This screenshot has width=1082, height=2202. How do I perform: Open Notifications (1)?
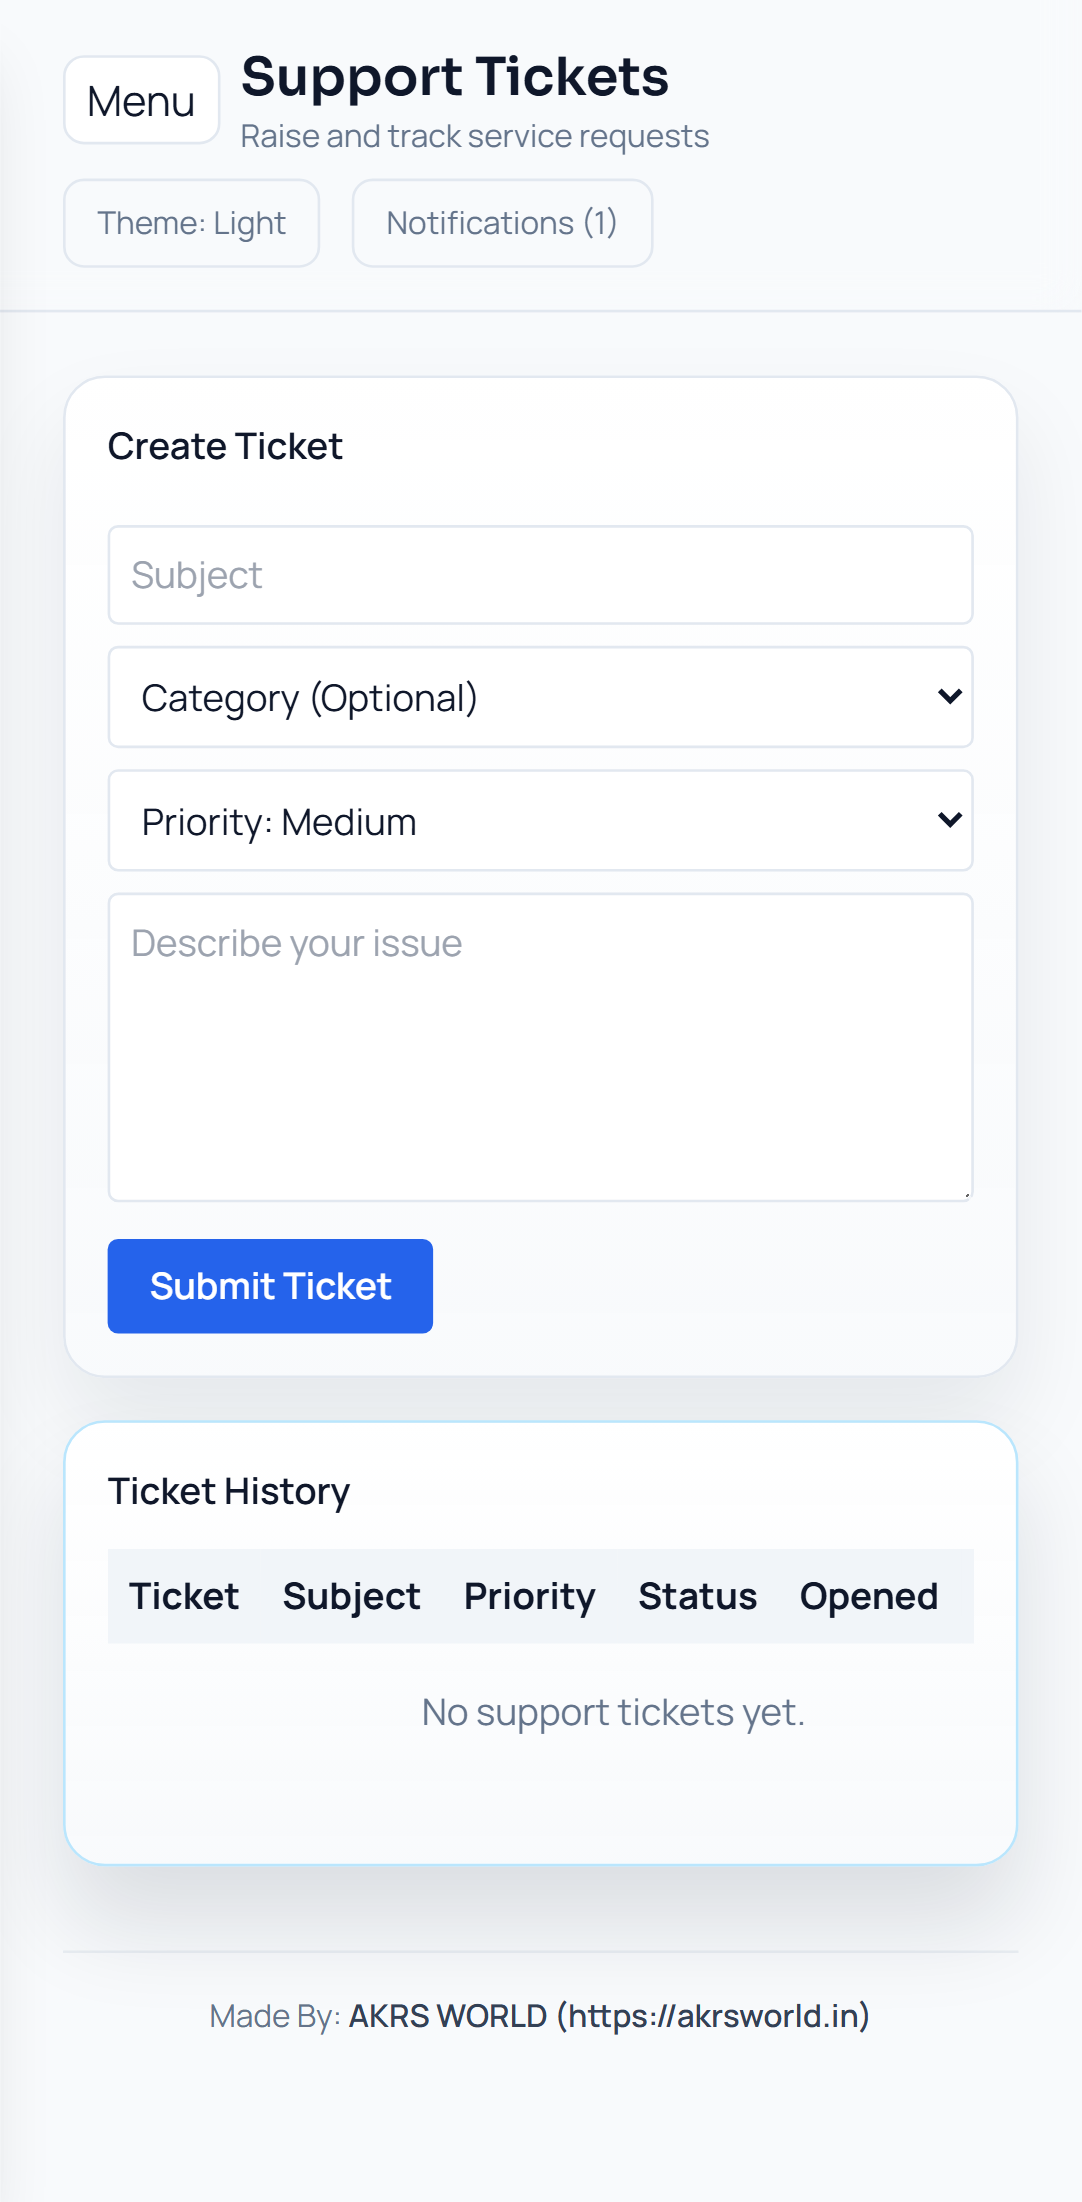coord(502,223)
